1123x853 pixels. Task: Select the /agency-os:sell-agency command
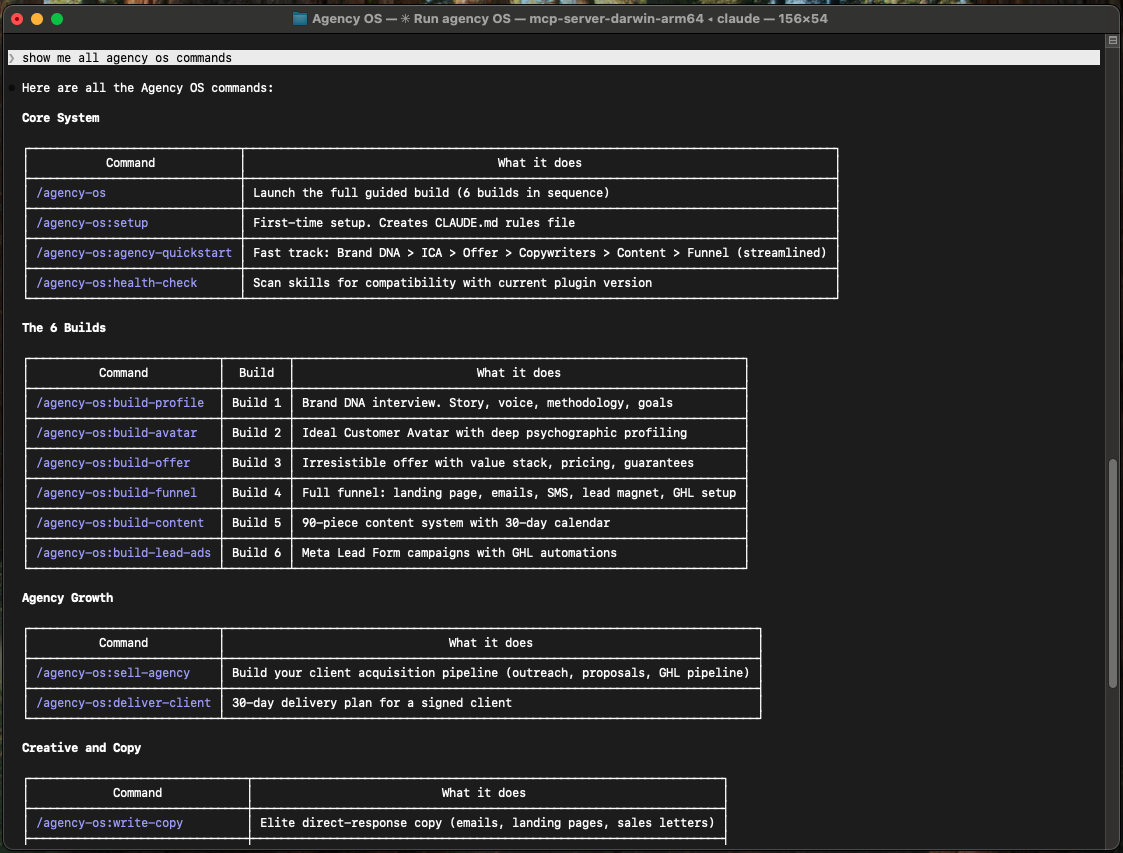(113, 672)
